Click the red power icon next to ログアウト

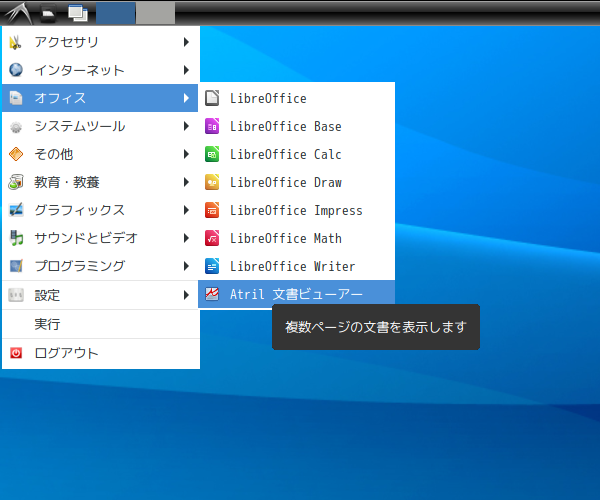(16, 353)
